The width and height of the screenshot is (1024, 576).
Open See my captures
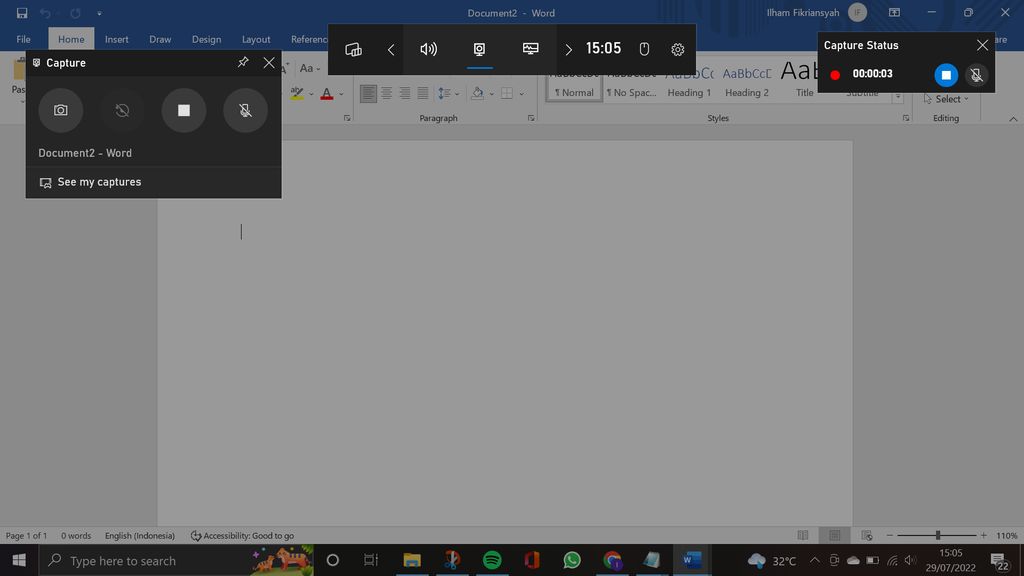coord(100,182)
